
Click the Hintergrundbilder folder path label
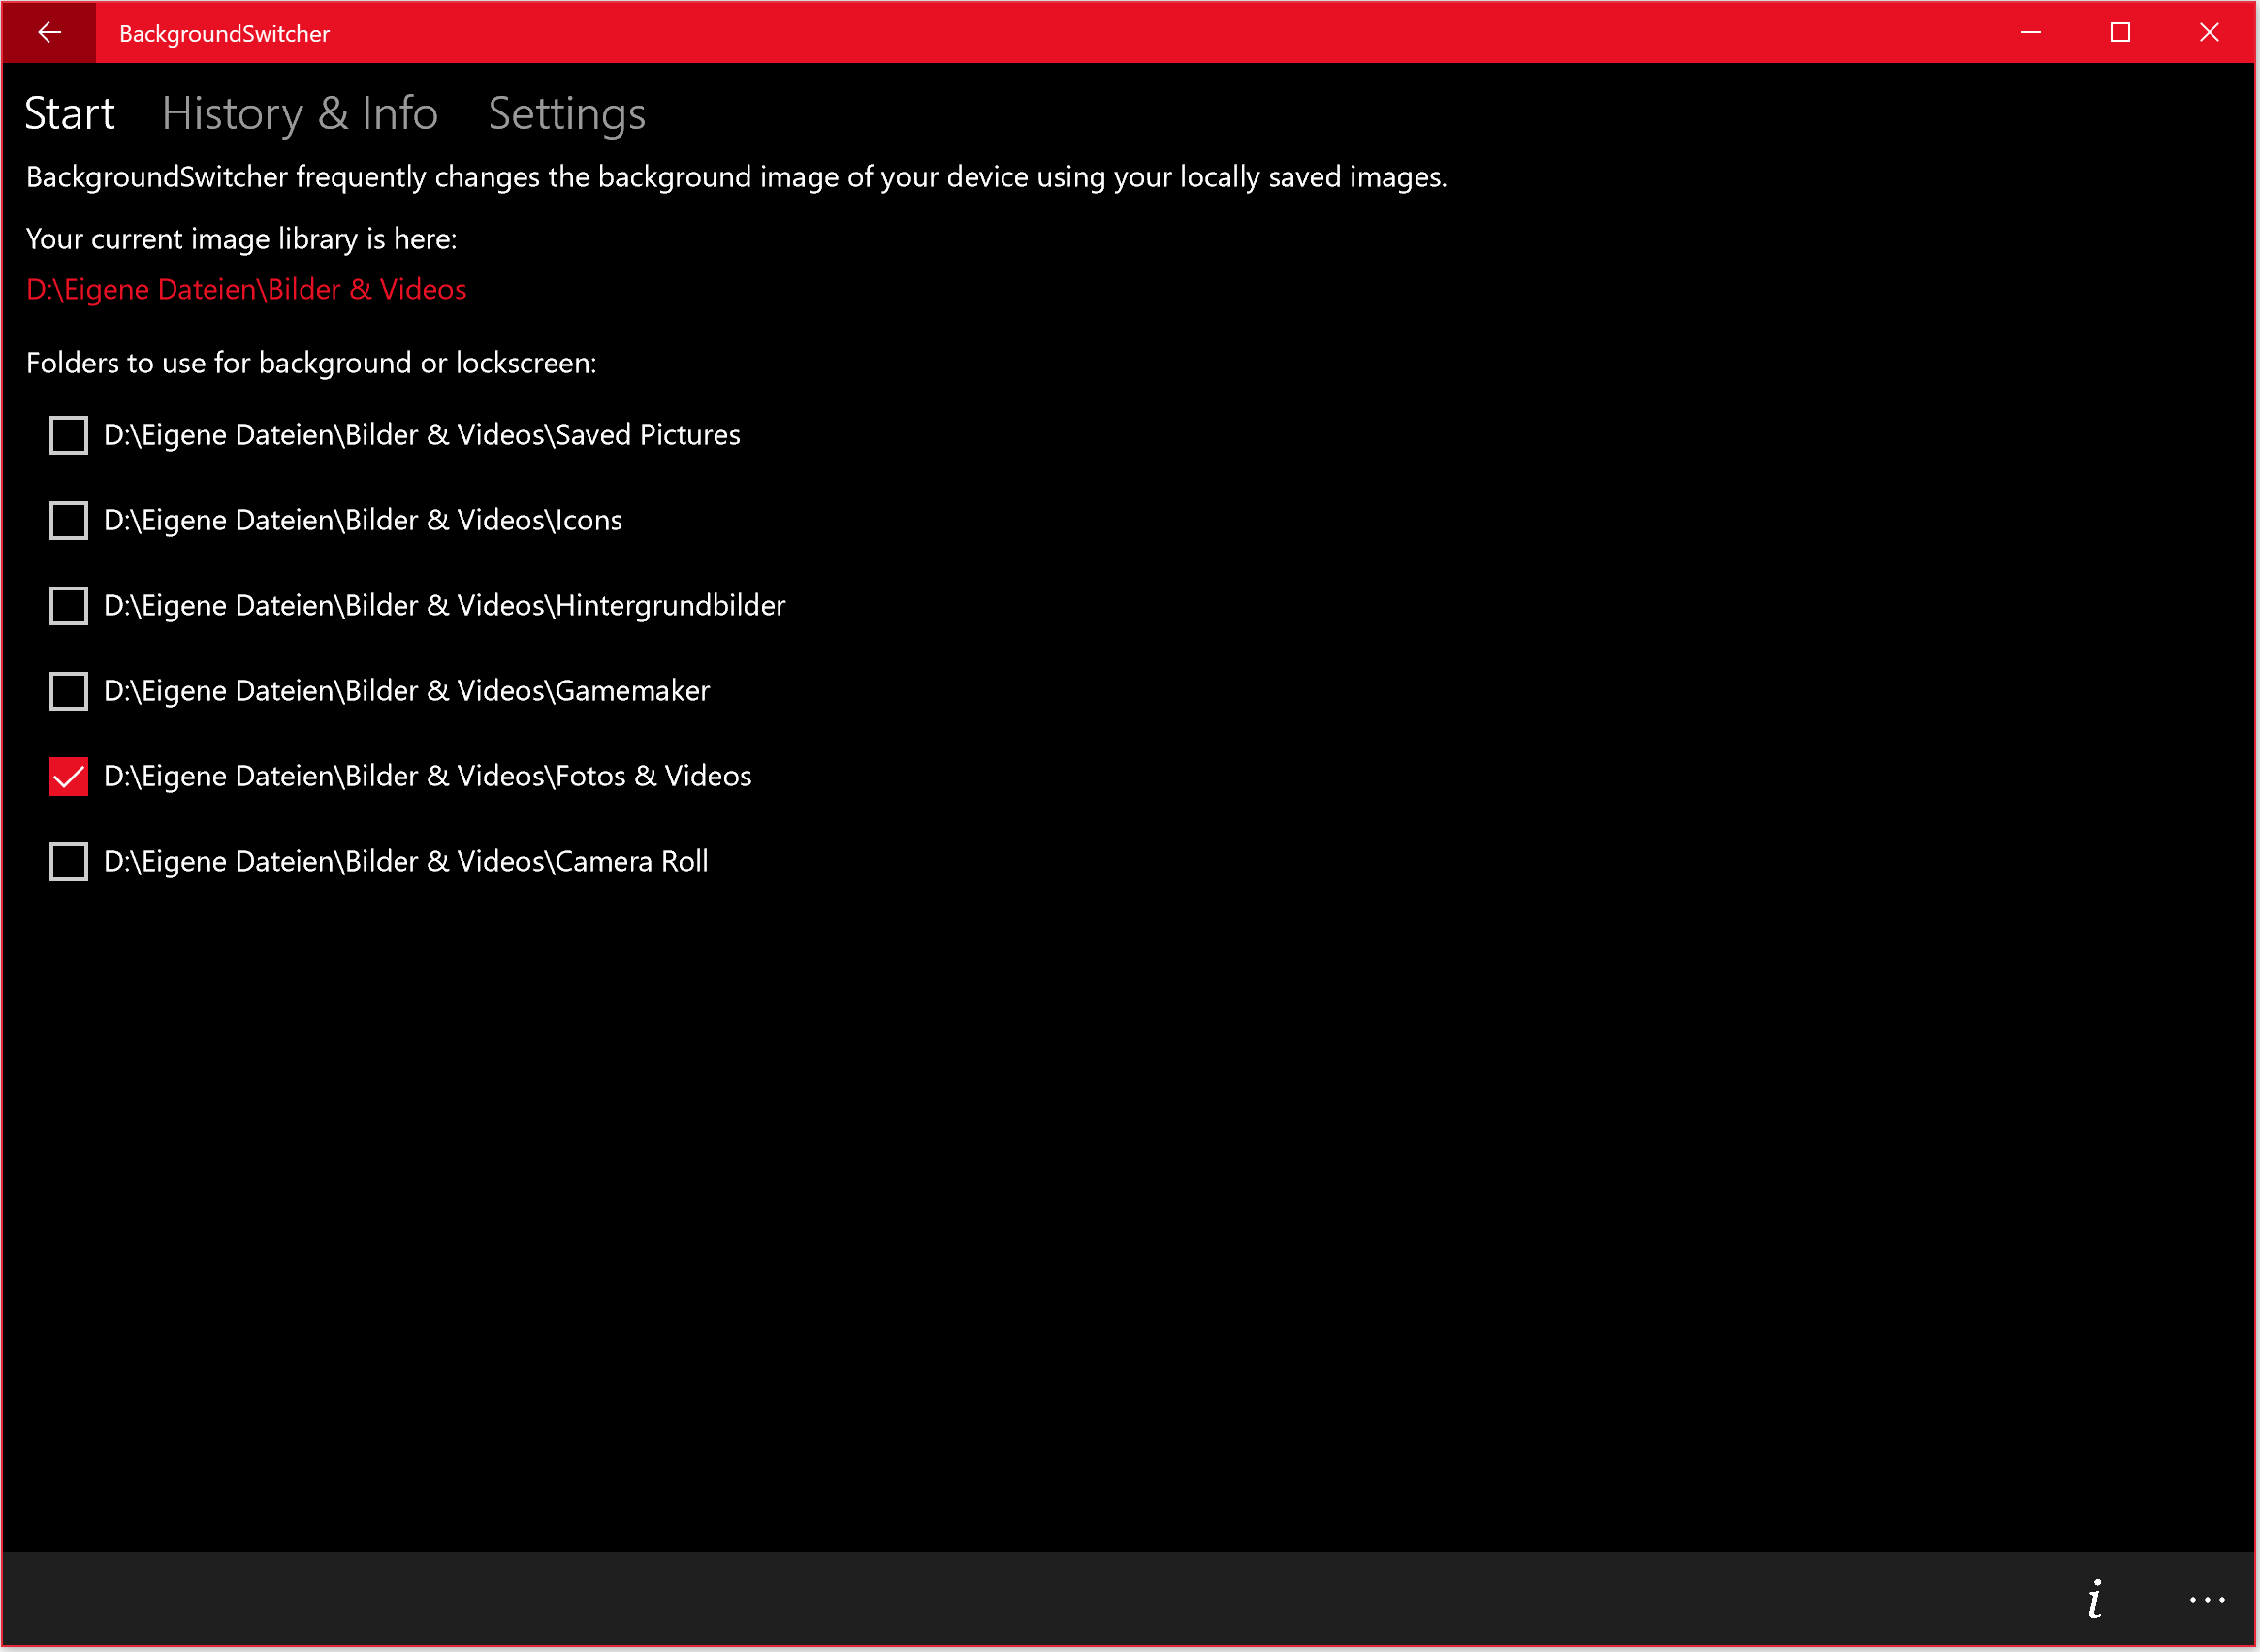444,606
